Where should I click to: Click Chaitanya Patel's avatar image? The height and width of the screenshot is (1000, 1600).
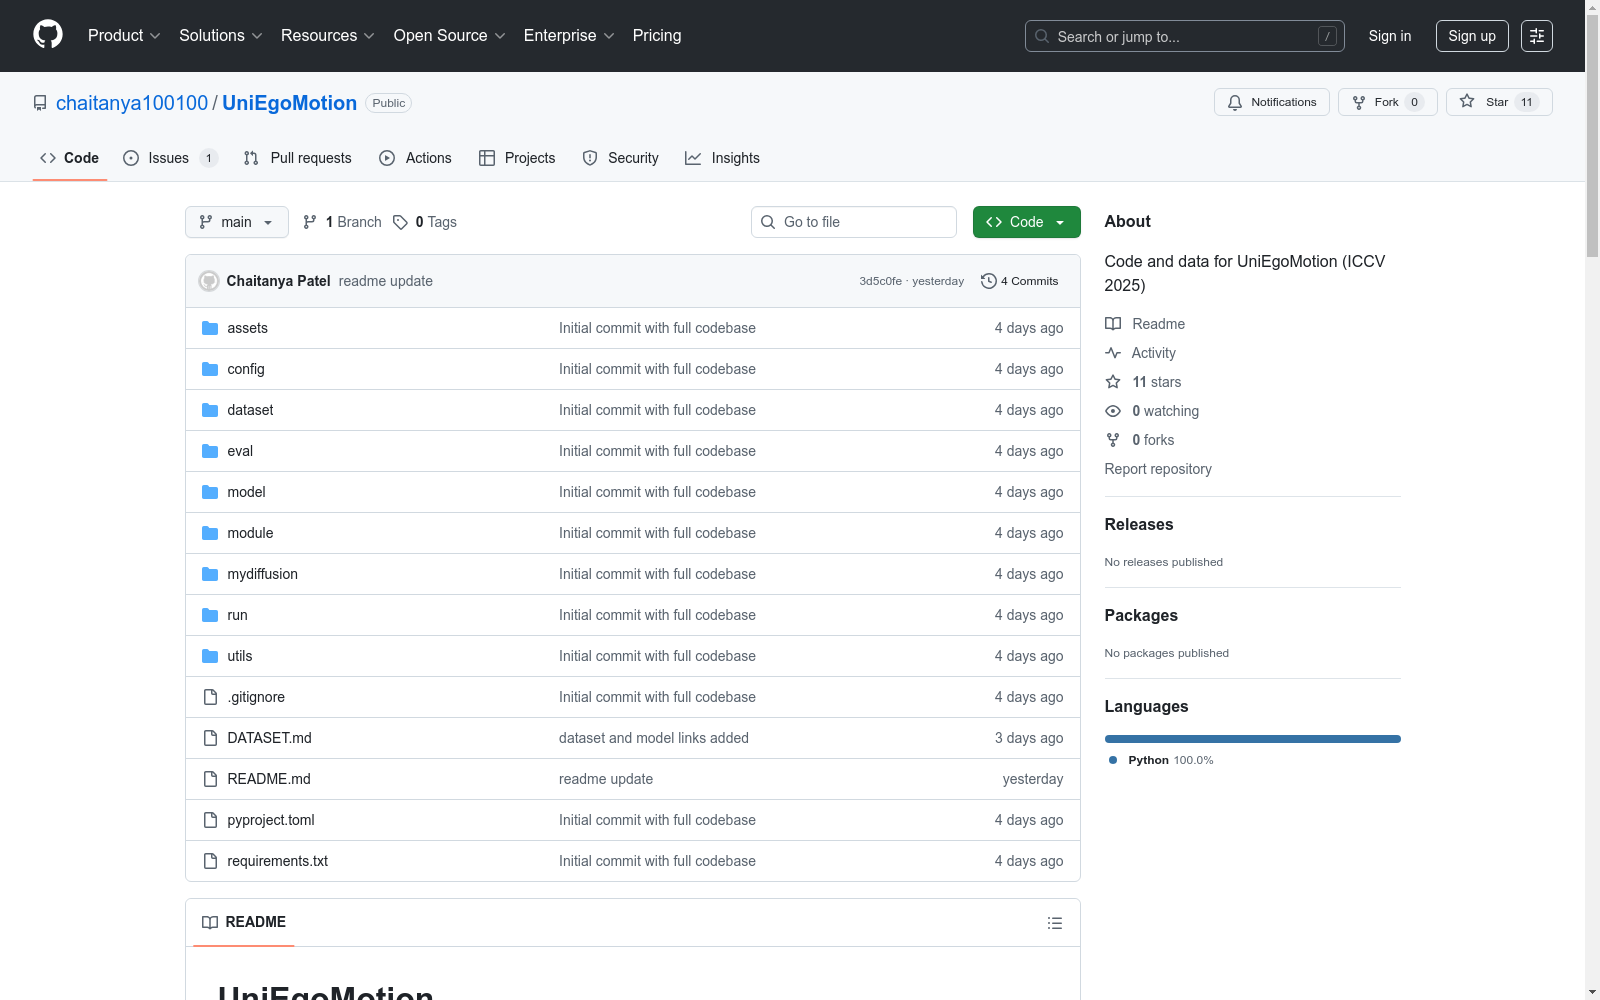pyautogui.click(x=209, y=281)
